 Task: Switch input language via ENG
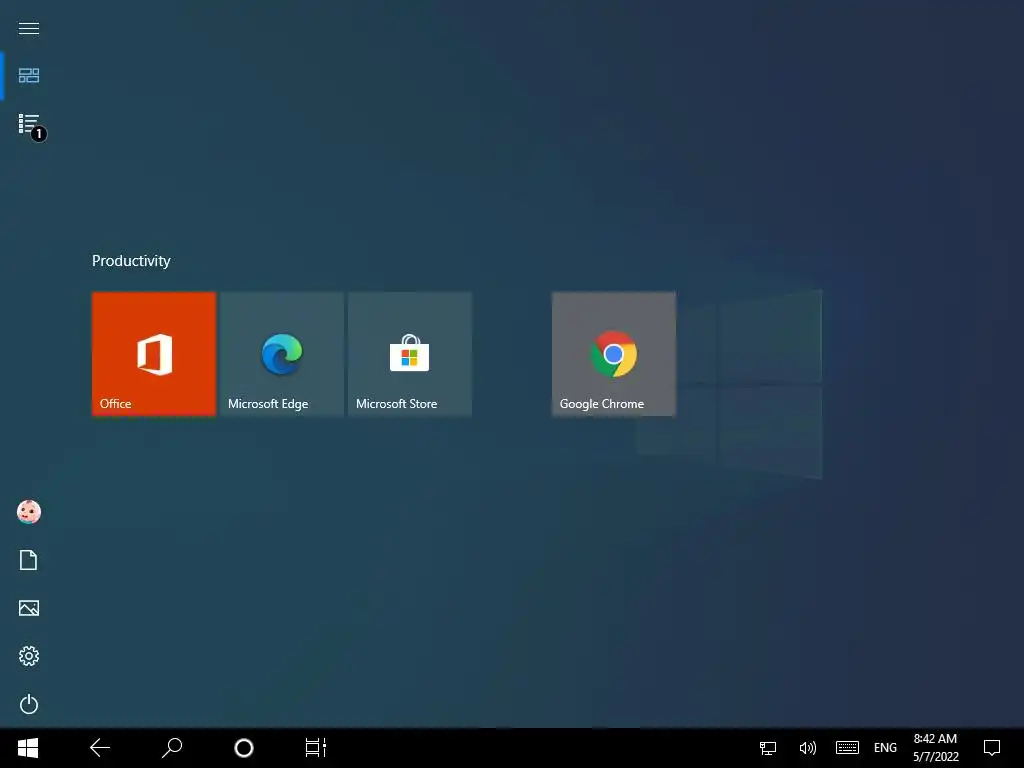885,748
